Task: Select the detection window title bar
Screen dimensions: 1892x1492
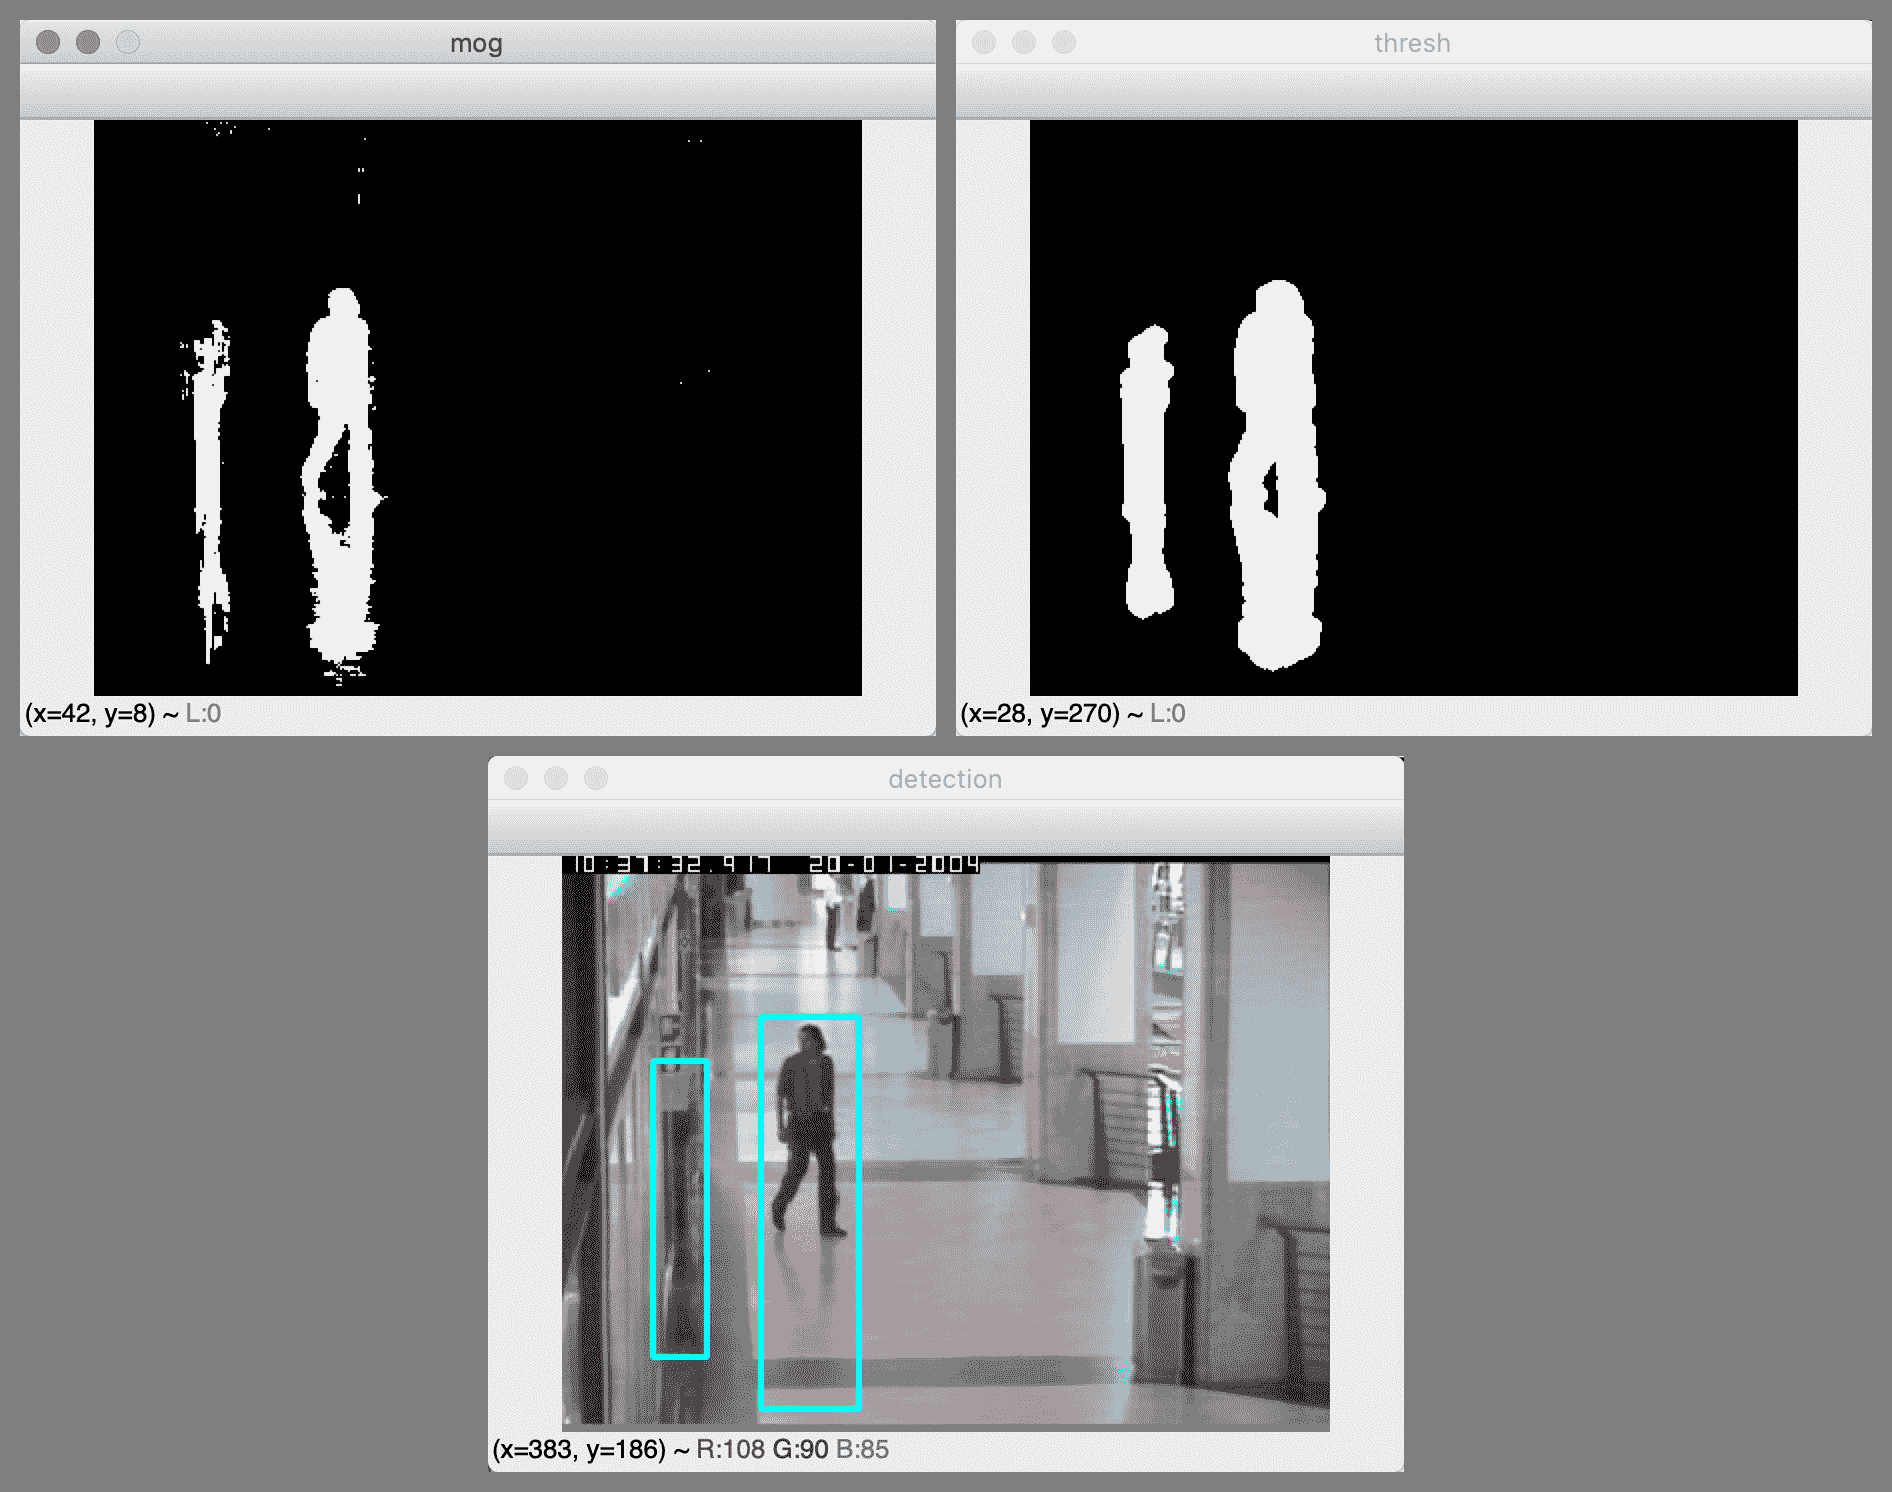Action: pos(944,779)
